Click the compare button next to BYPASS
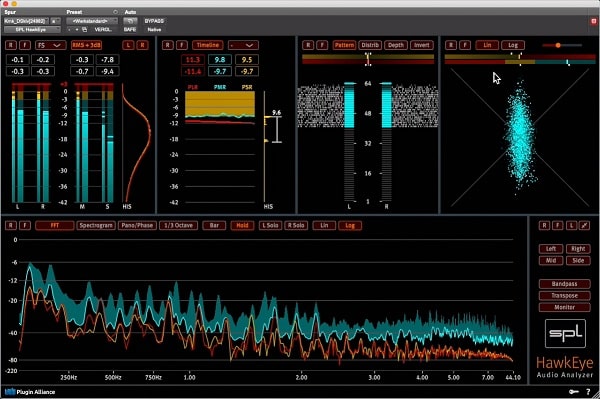 tap(130, 21)
